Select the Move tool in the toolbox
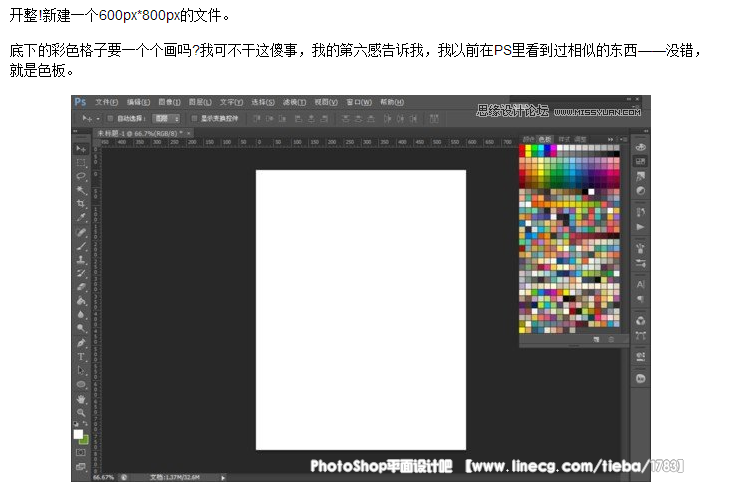The height and width of the screenshot is (483, 734). click(x=81, y=149)
